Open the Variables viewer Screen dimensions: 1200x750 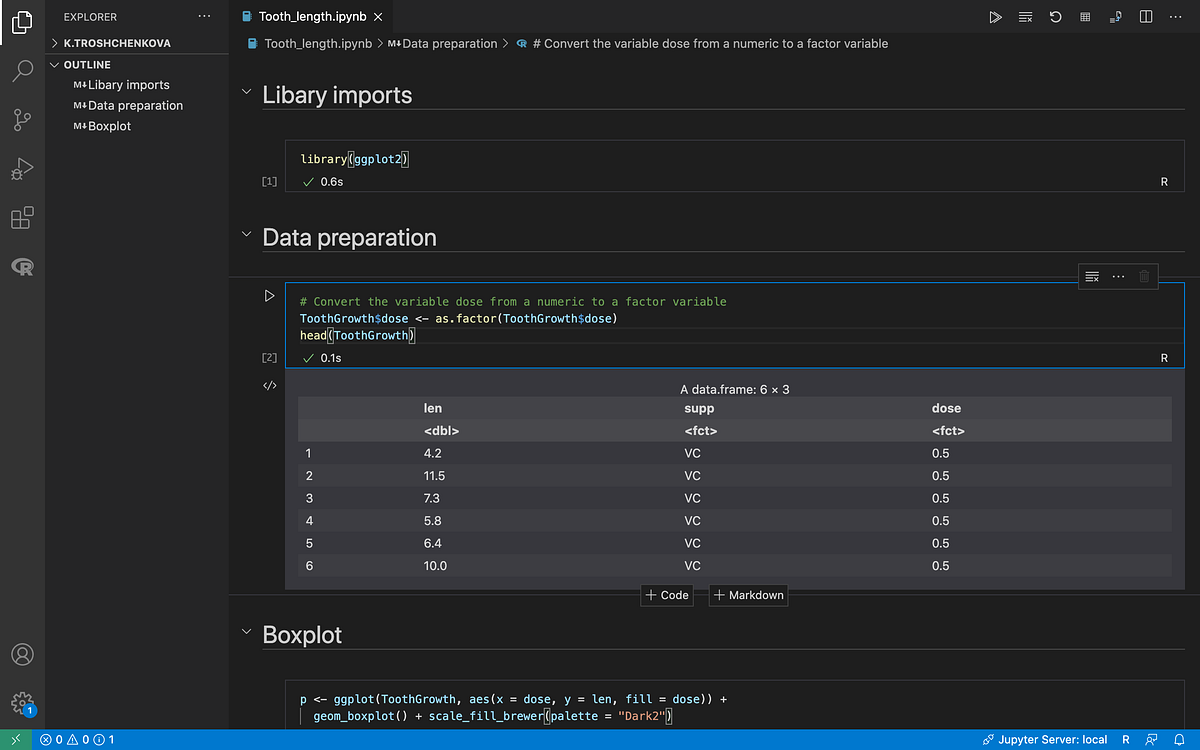pyautogui.click(x=1084, y=17)
